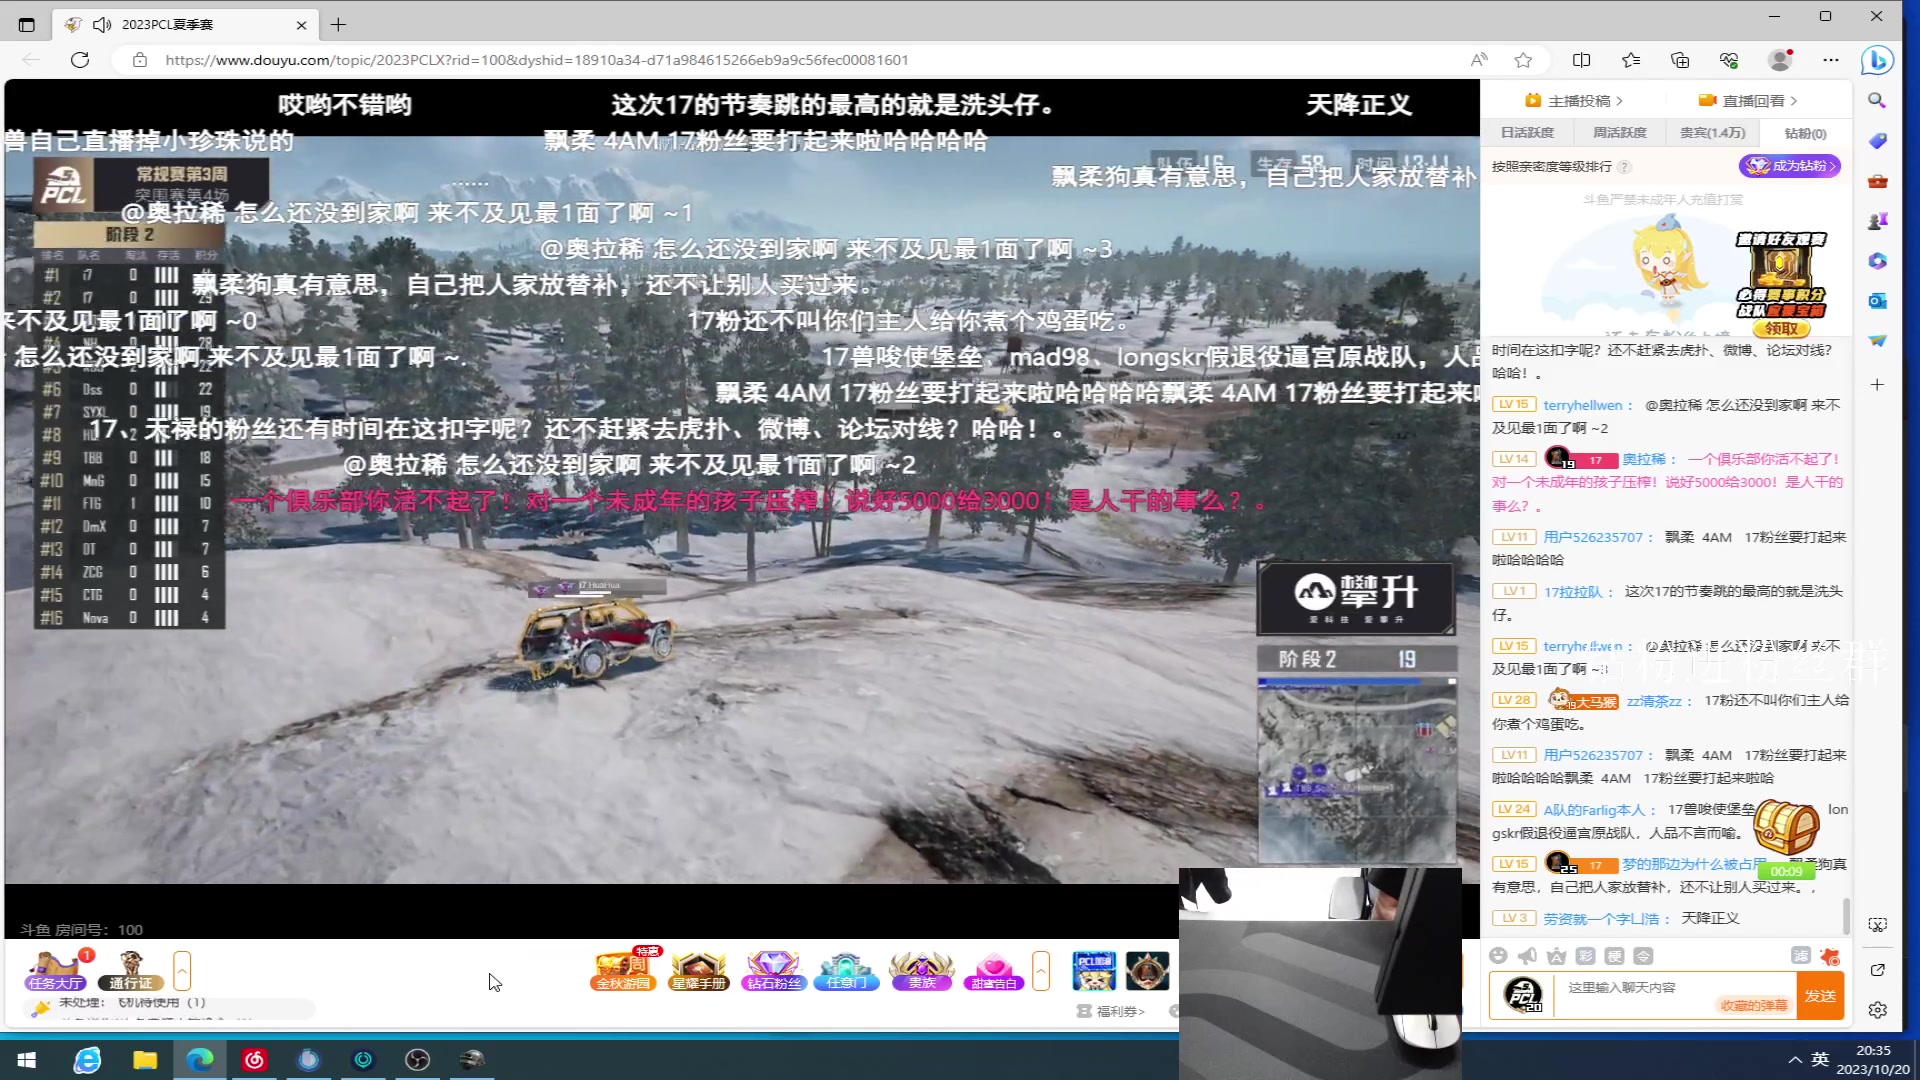The image size is (1920, 1080).
Task: Open Edge sidebar Drop paper-plane icon
Action: click(1877, 341)
